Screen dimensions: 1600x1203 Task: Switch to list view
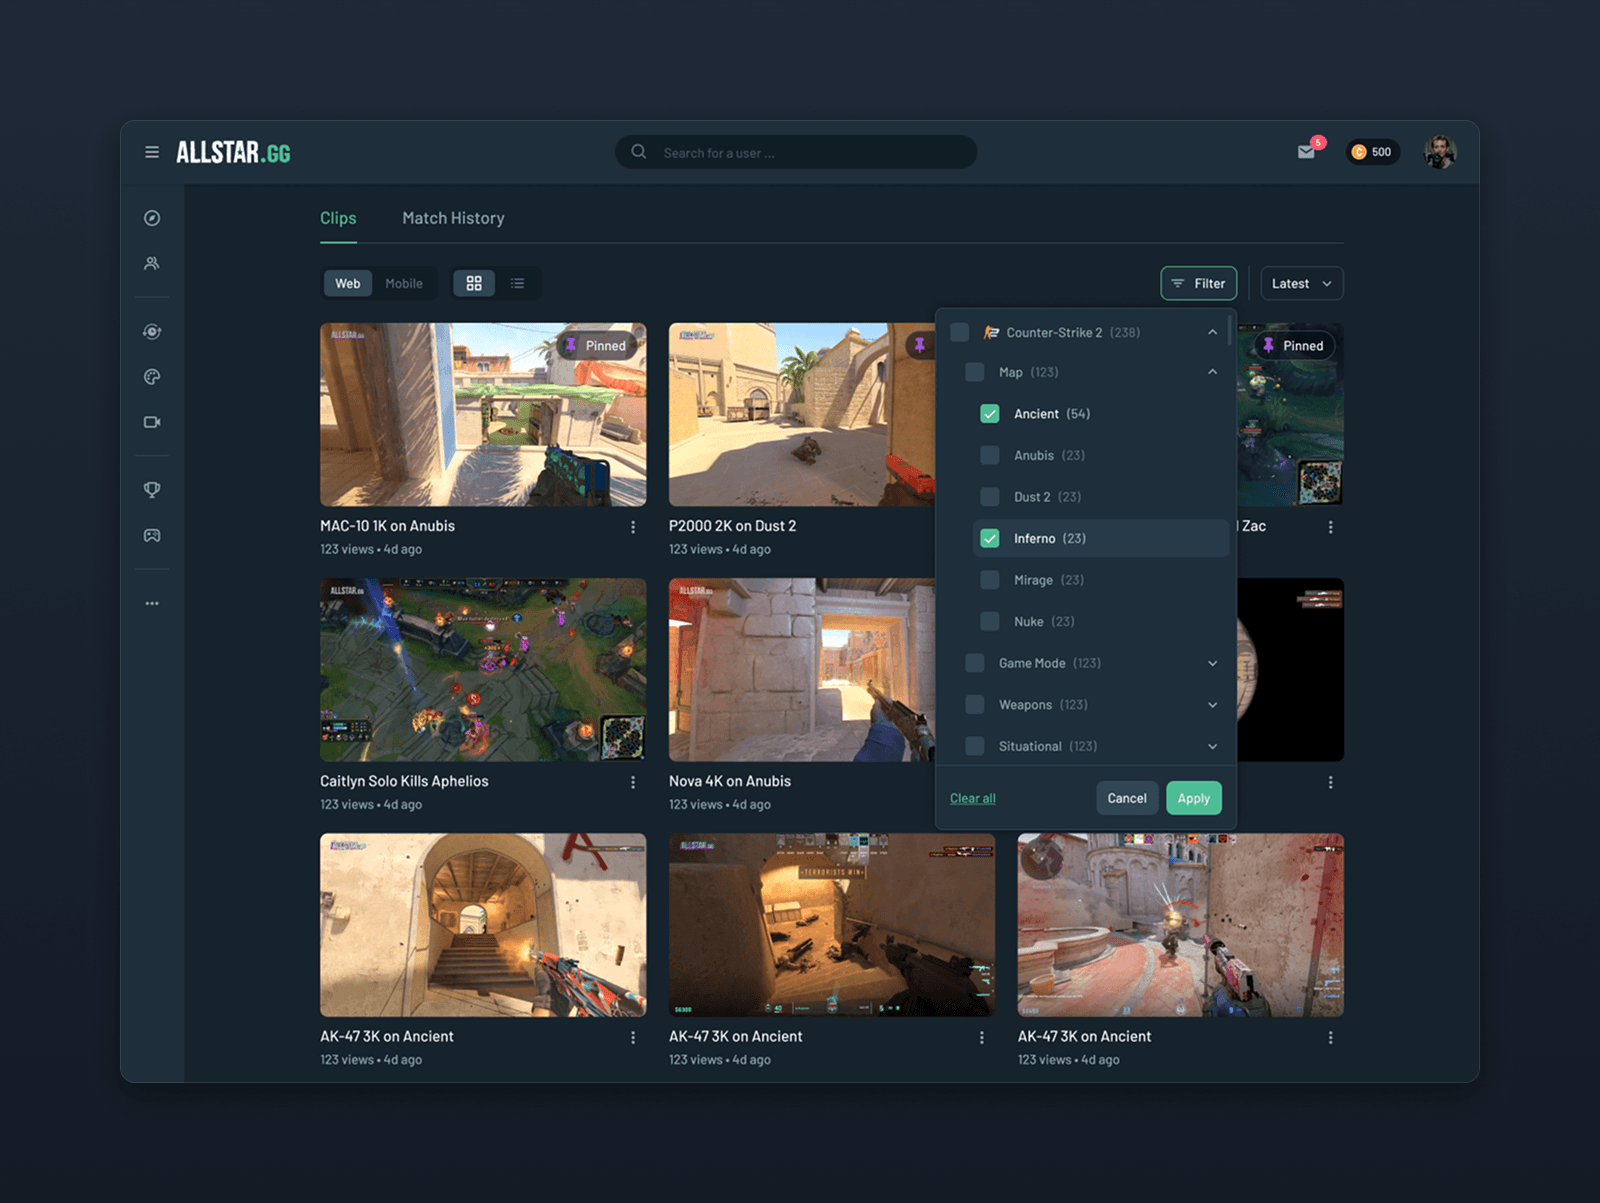[x=517, y=283]
